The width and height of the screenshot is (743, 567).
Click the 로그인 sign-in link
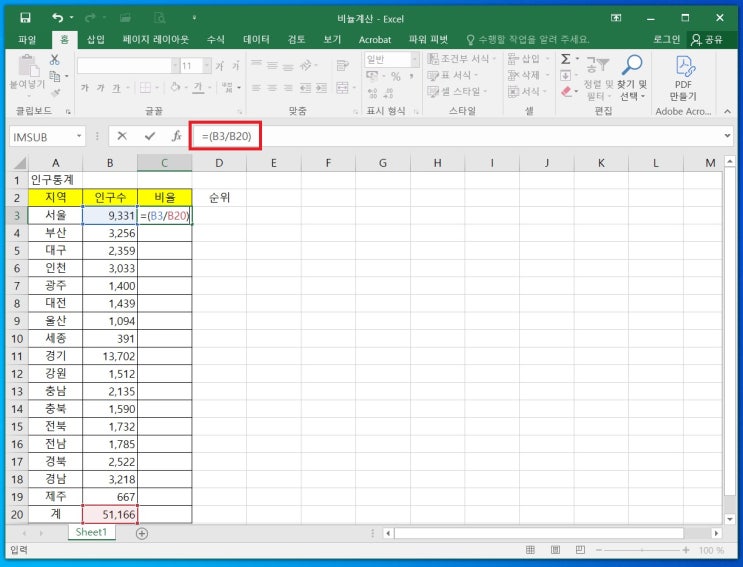(x=666, y=39)
